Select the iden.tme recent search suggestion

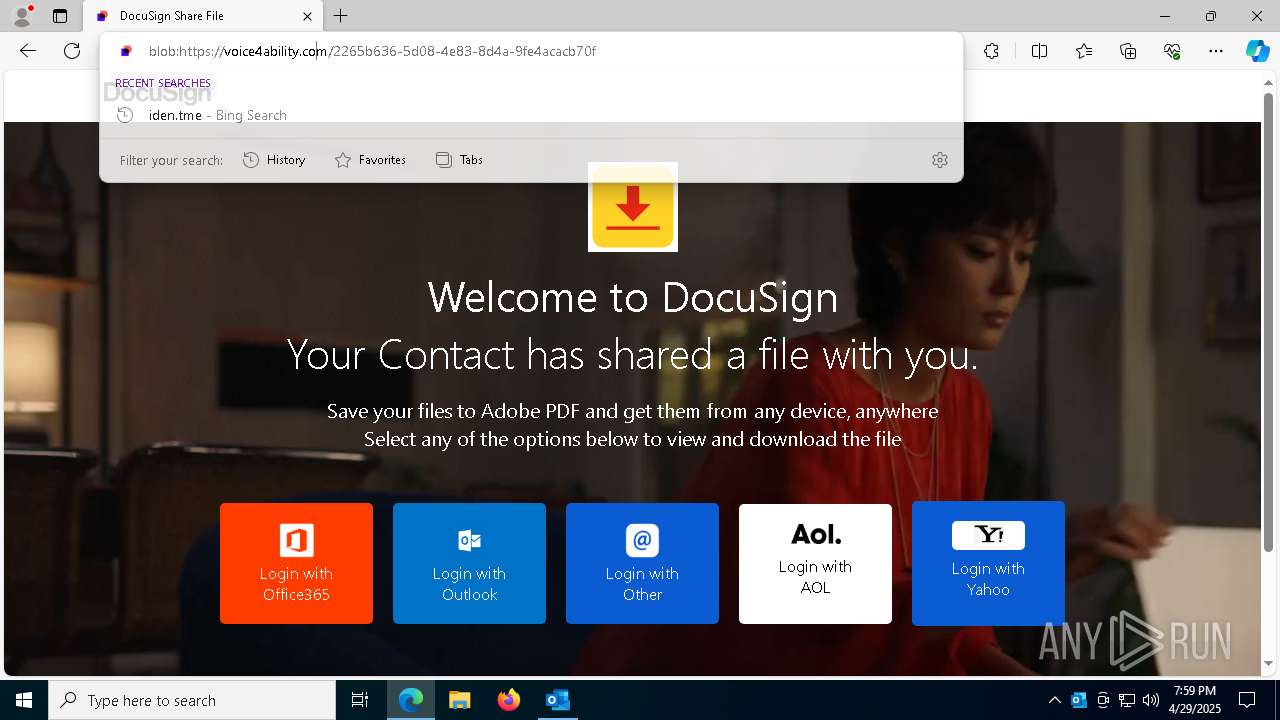click(531, 115)
